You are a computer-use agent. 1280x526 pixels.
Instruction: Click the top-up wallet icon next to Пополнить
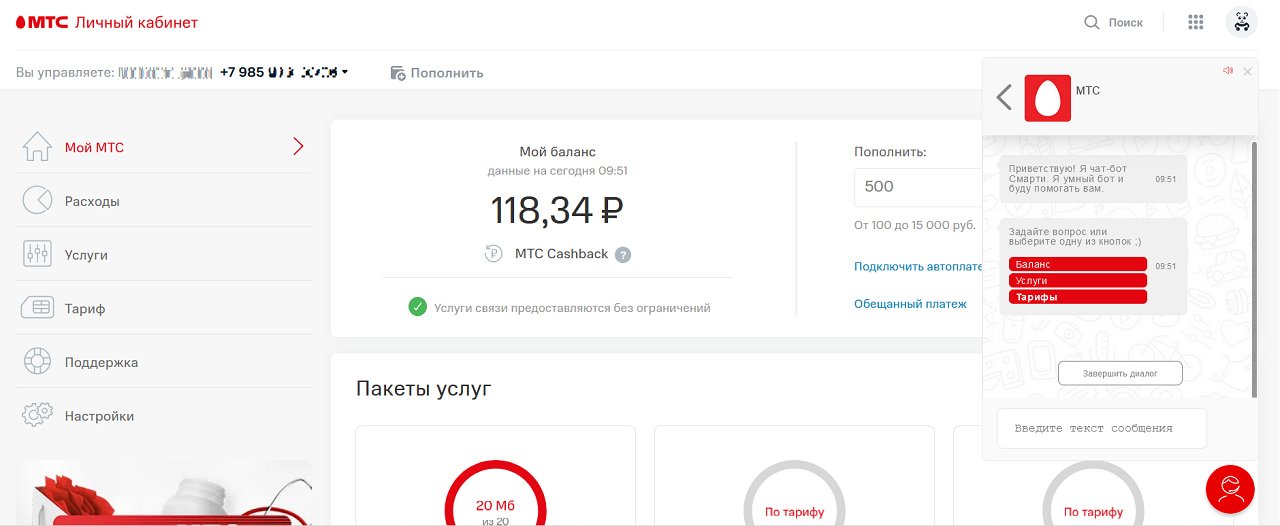[398, 73]
